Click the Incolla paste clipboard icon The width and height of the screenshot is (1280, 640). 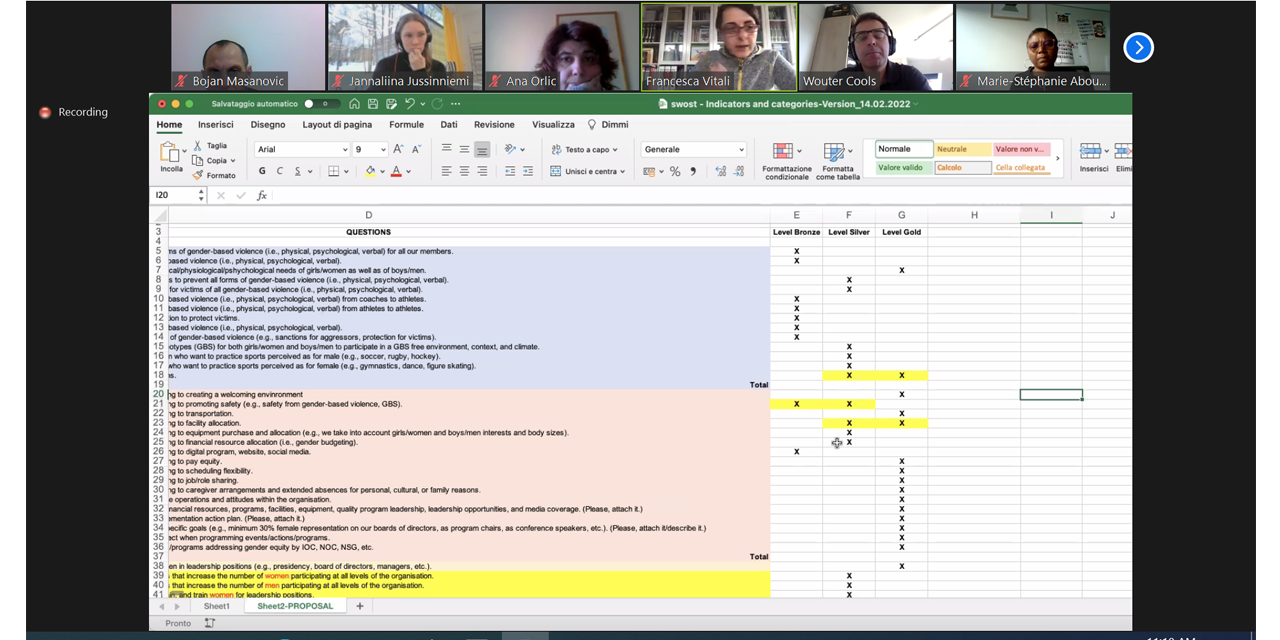point(171,153)
